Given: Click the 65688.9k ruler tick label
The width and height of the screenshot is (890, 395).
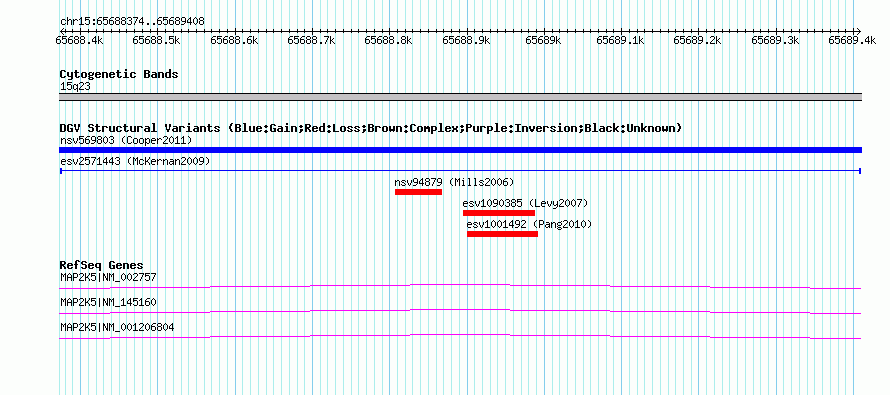Looking at the screenshot, I should coord(466,40).
